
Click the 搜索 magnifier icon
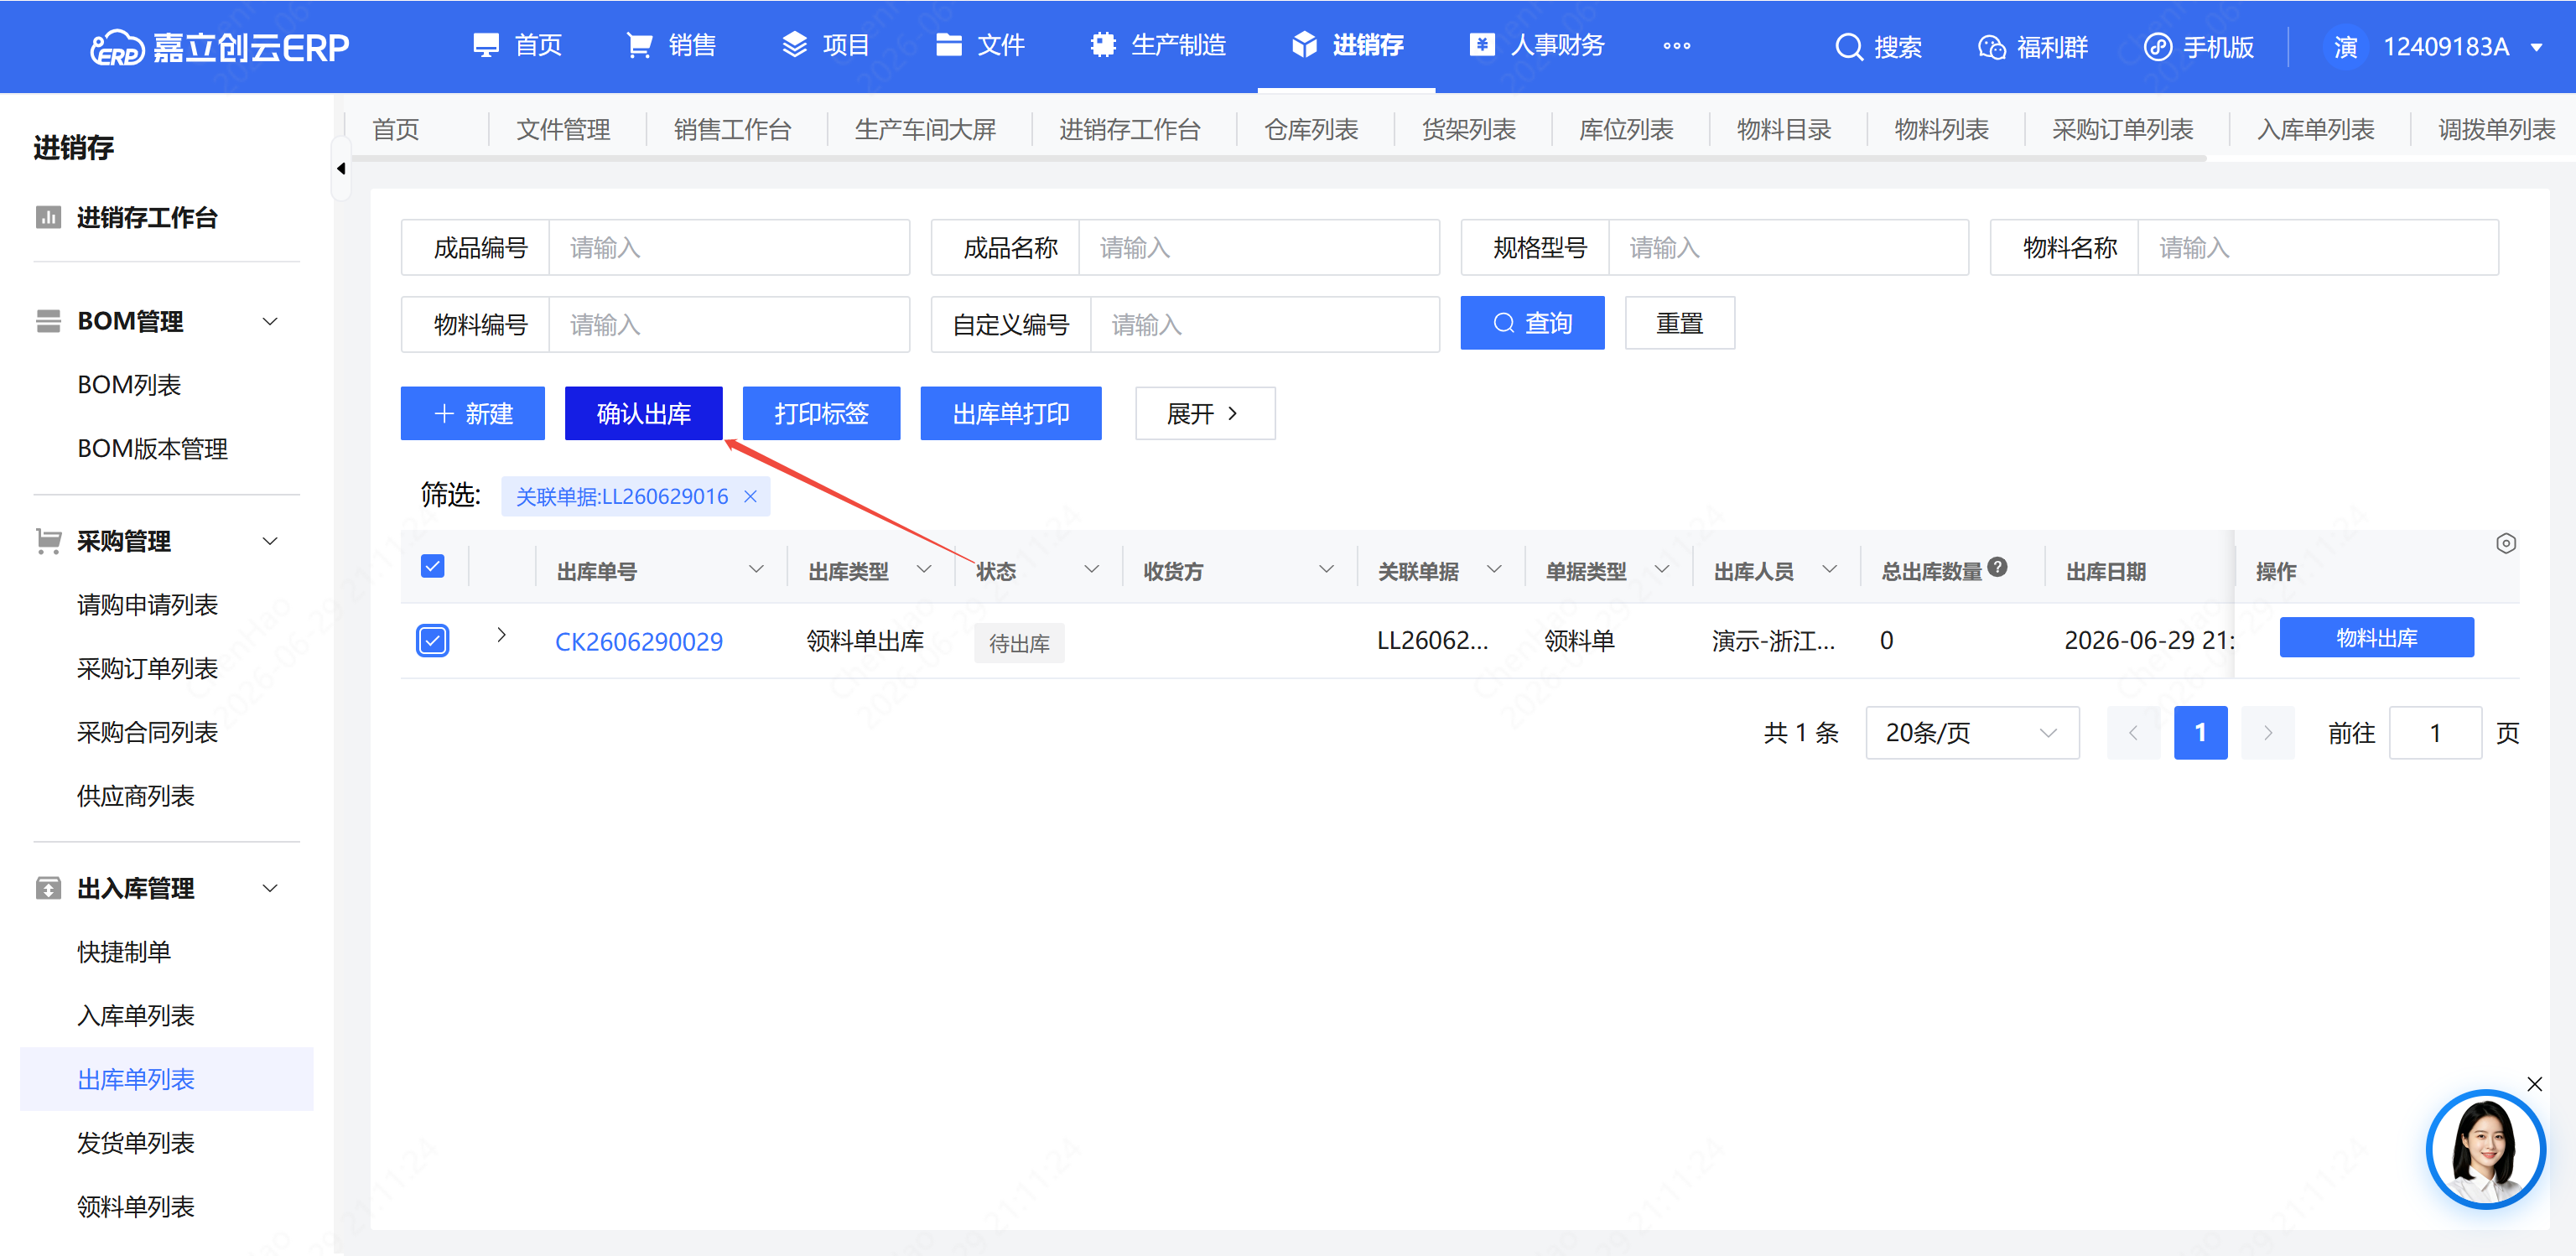point(1849,47)
